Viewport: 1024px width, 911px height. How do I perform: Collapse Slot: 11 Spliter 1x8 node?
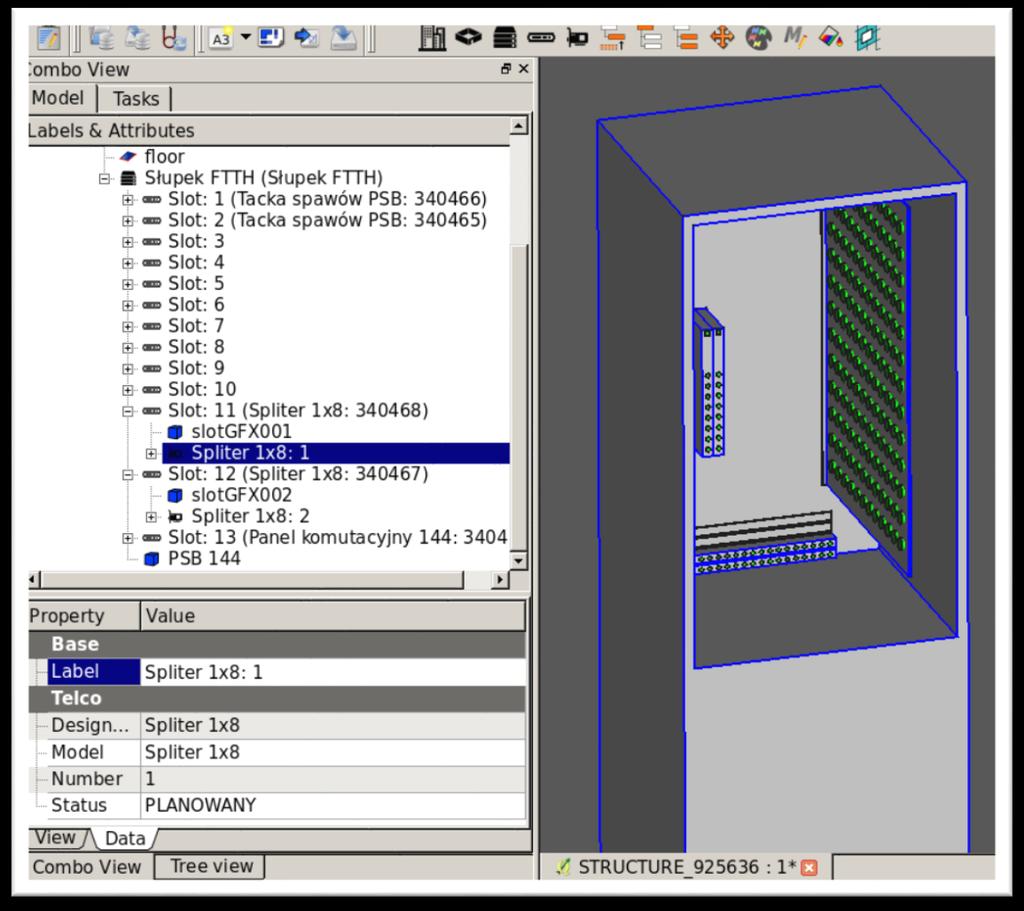click(128, 411)
